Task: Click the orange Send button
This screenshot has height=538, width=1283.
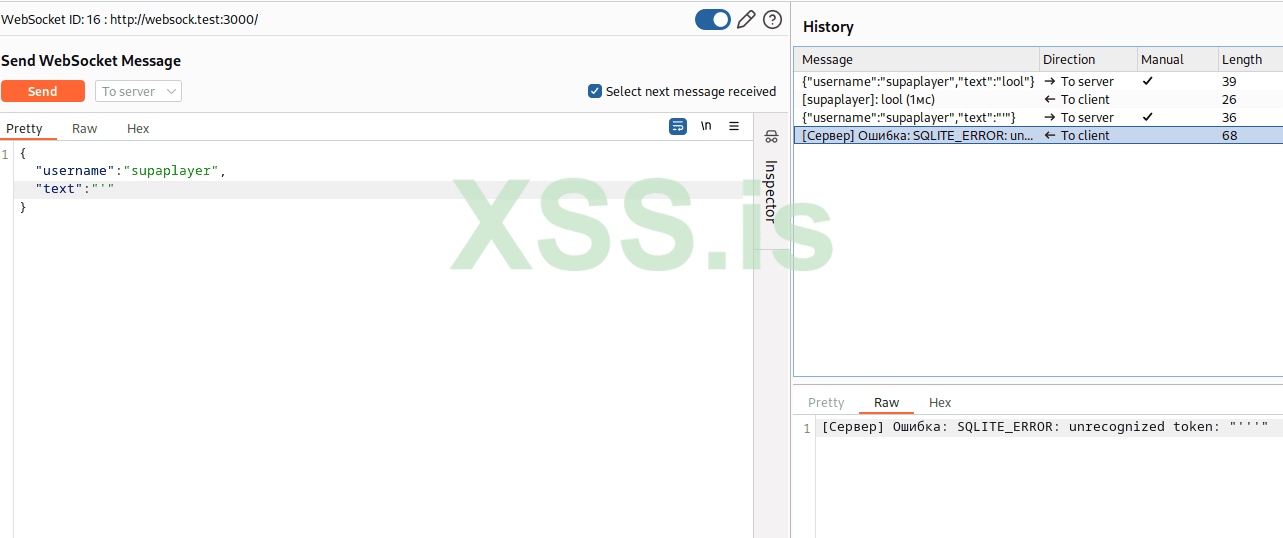Action: pos(43,91)
